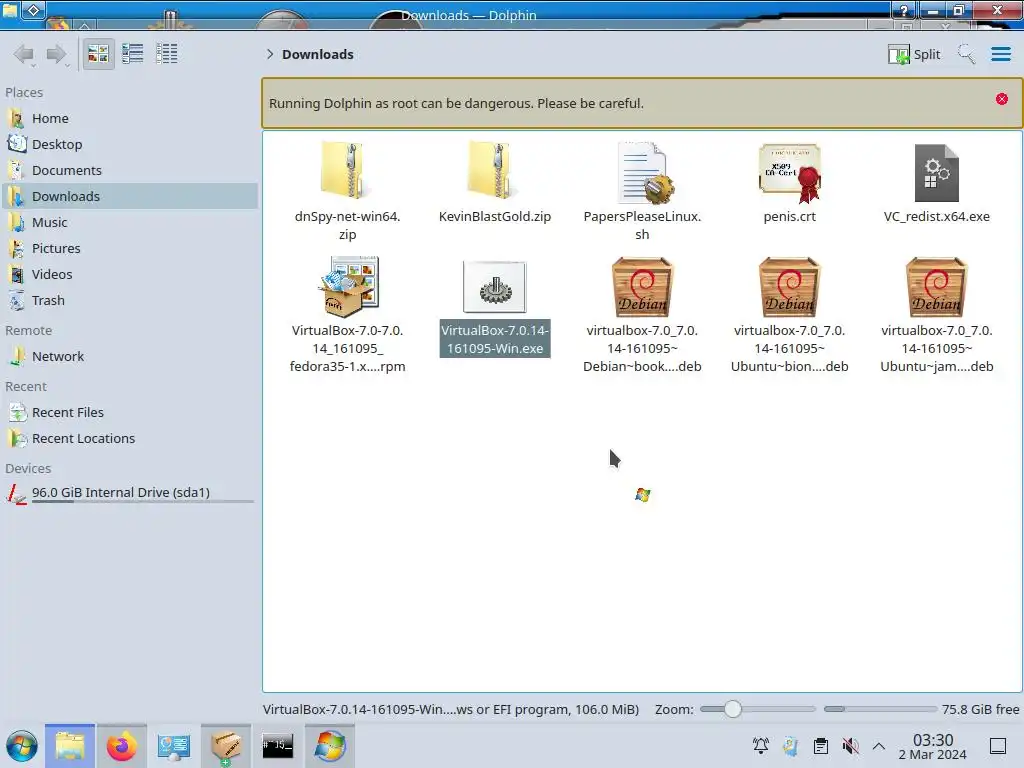Image resolution: width=1024 pixels, height=768 pixels.
Task: Open file manager from taskbar
Action: (70, 746)
